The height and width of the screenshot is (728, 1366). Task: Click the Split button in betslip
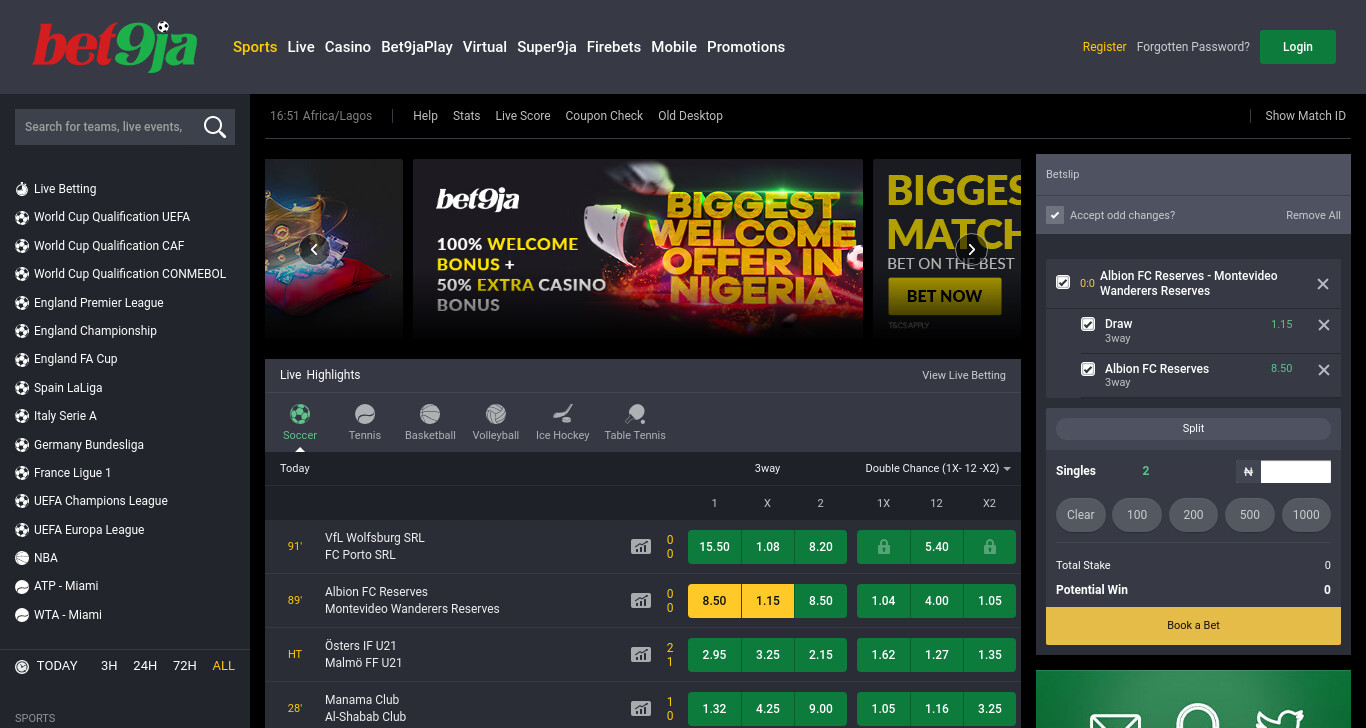[x=1193, y=428]
